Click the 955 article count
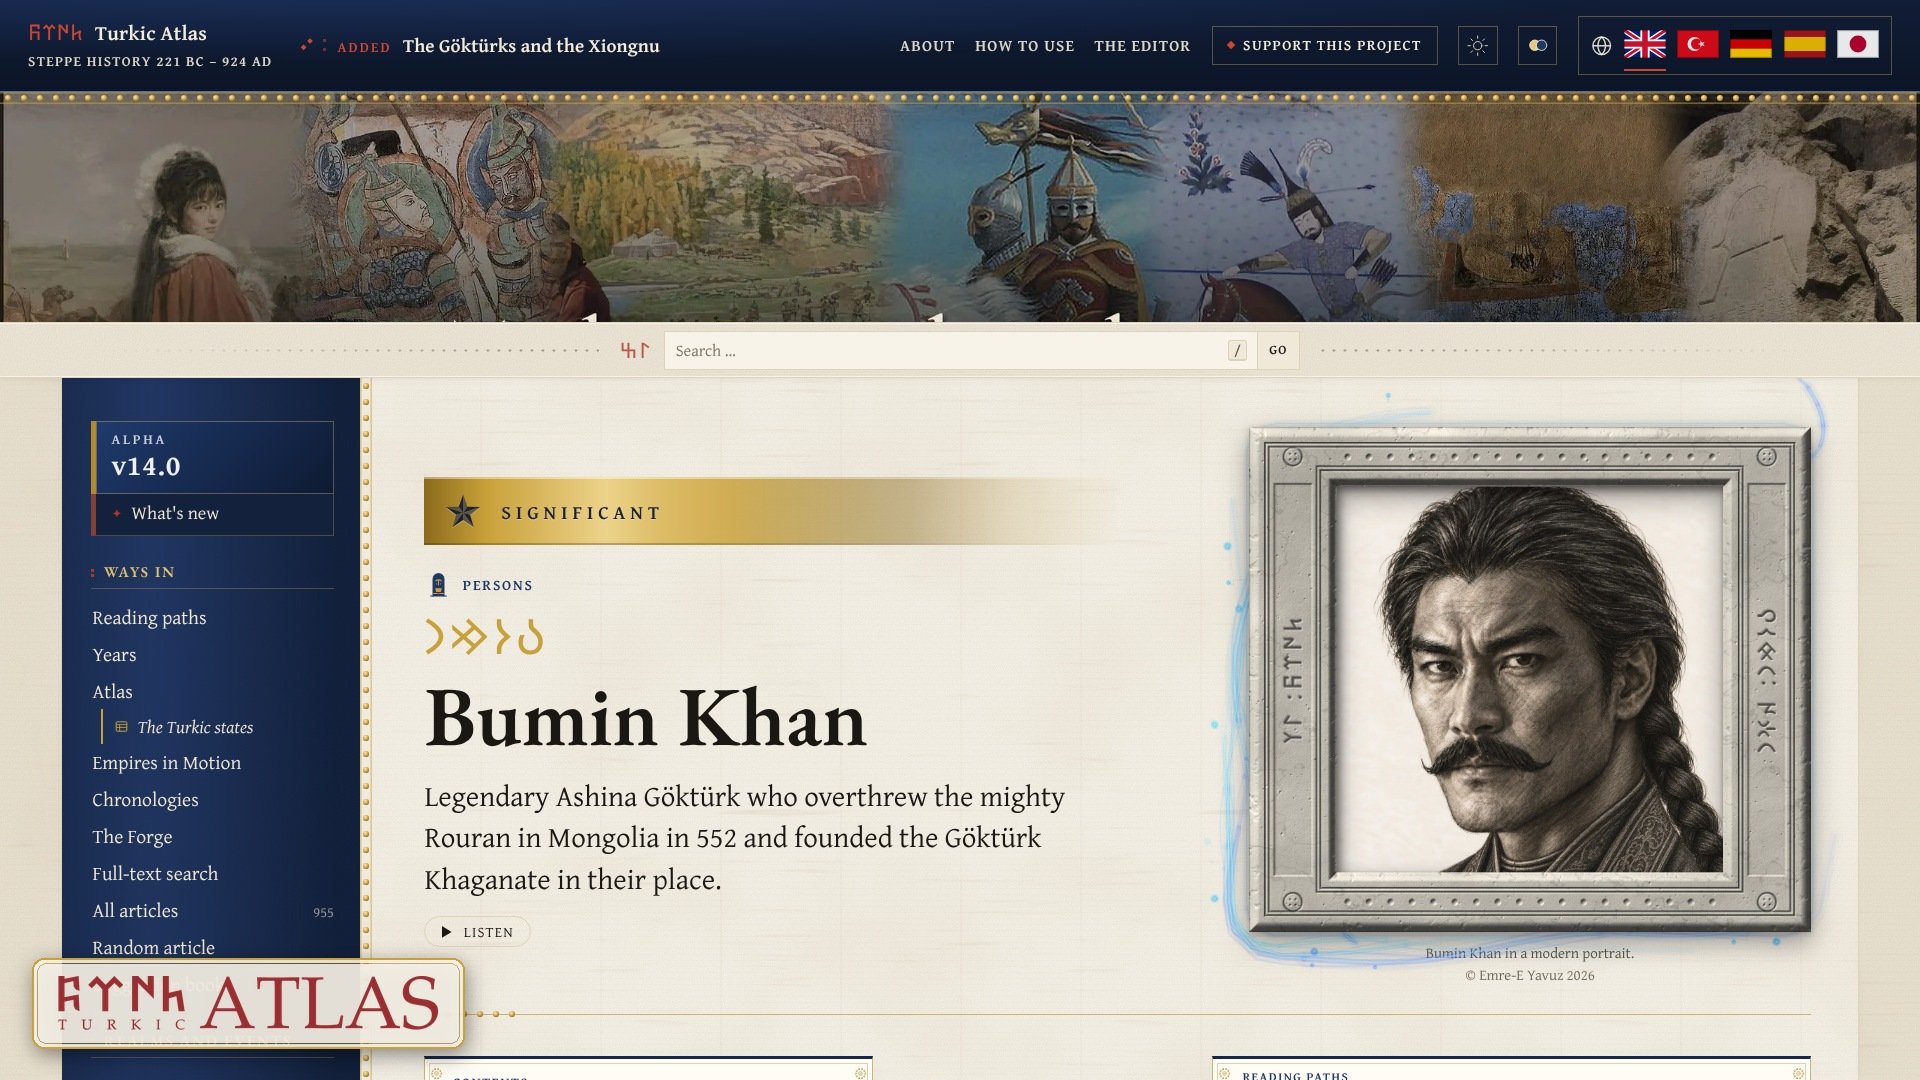The height and width of the screenshot is (1080, 1920). pyautogui.click(x=323, y=912)
